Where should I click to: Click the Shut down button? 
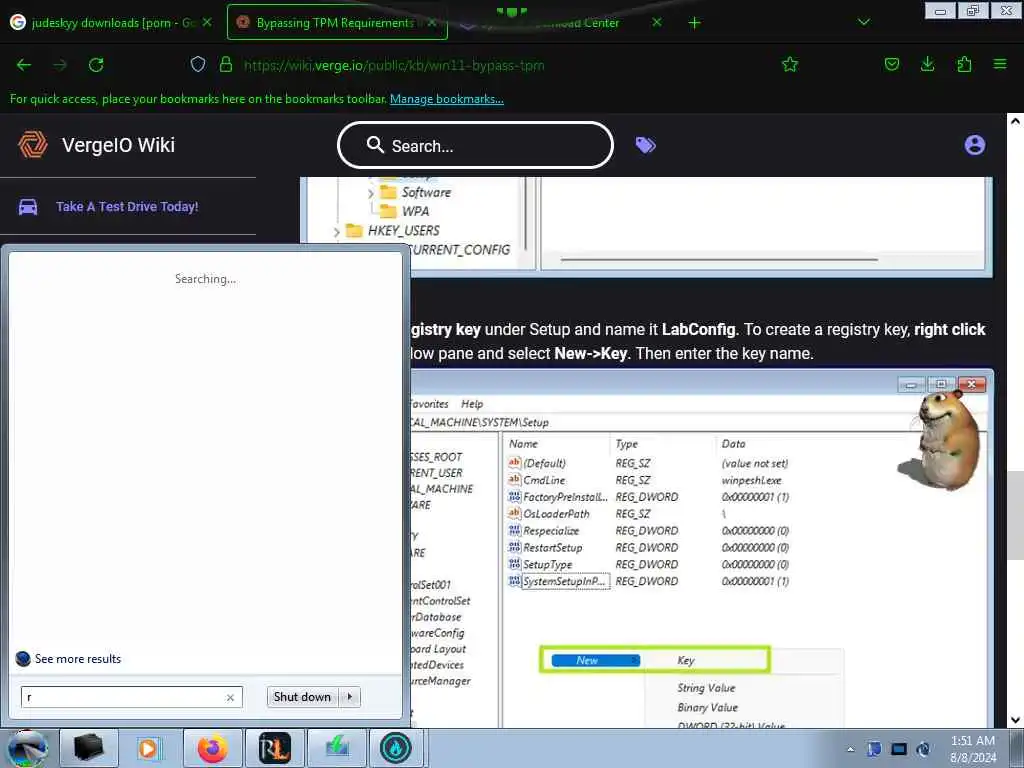click(x=302, y=697)
